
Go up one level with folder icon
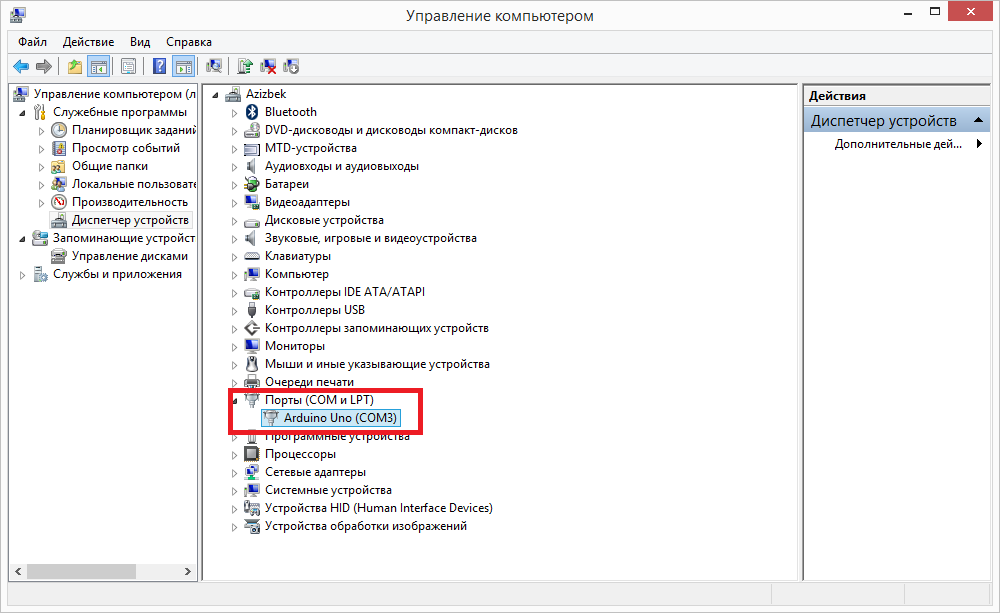click(x=75, y=66)
